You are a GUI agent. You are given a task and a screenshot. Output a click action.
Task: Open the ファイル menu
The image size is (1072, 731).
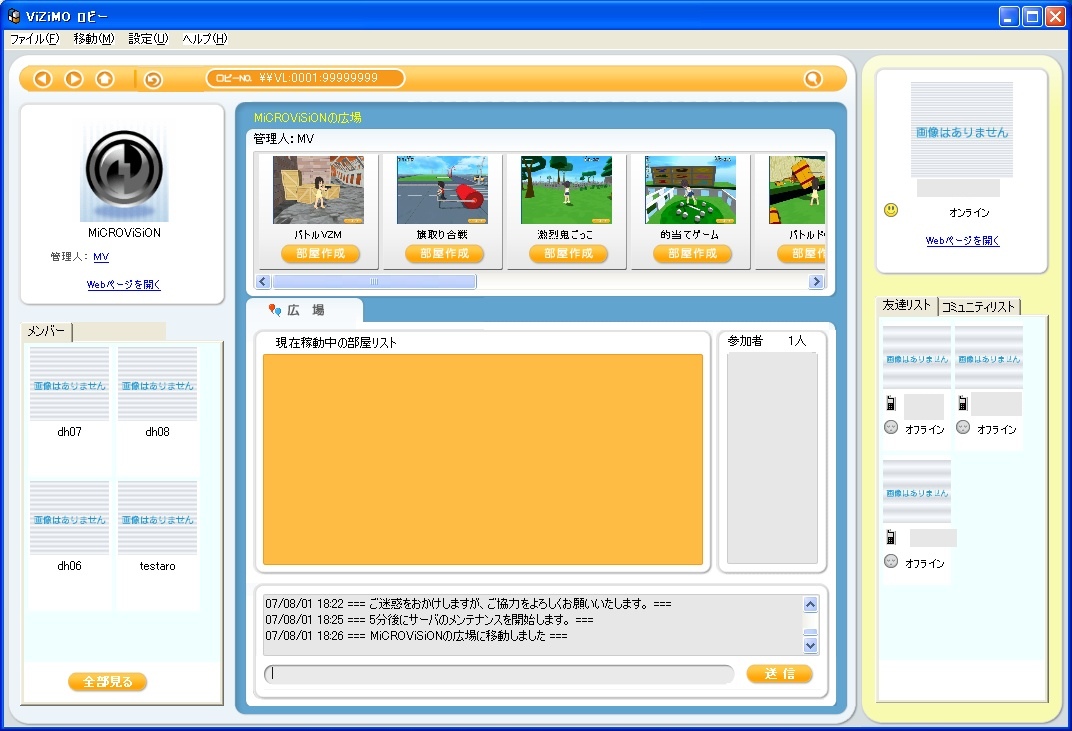coord(34,39)
